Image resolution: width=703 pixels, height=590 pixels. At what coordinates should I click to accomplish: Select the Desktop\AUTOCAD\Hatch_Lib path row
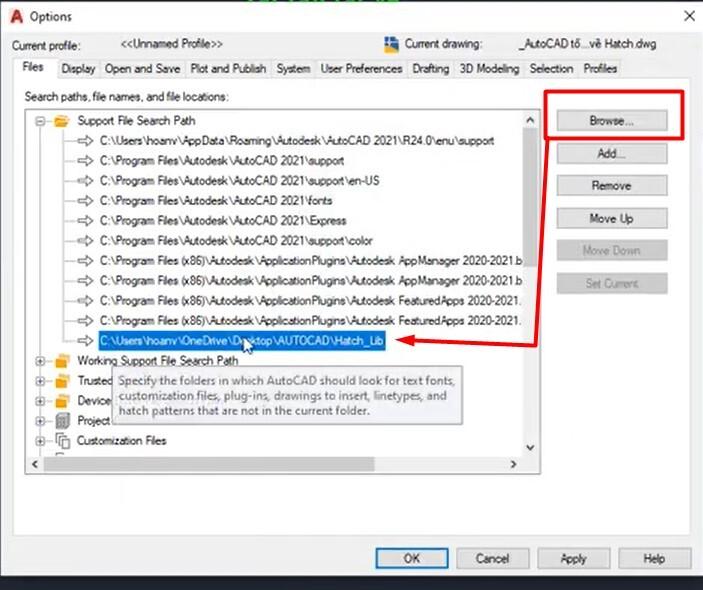pyautogui.click(x=242, y=341)
